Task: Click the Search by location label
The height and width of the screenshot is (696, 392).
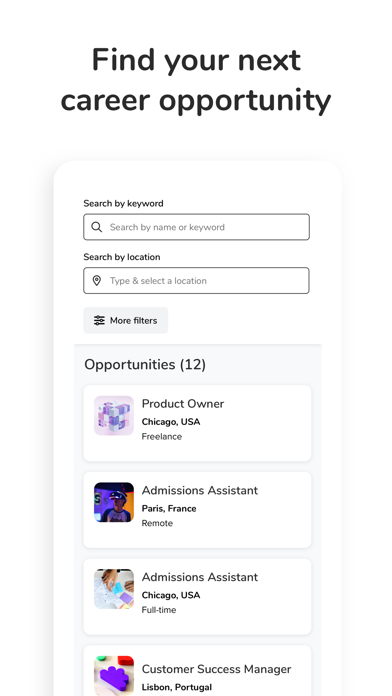Action: [122, 257]
